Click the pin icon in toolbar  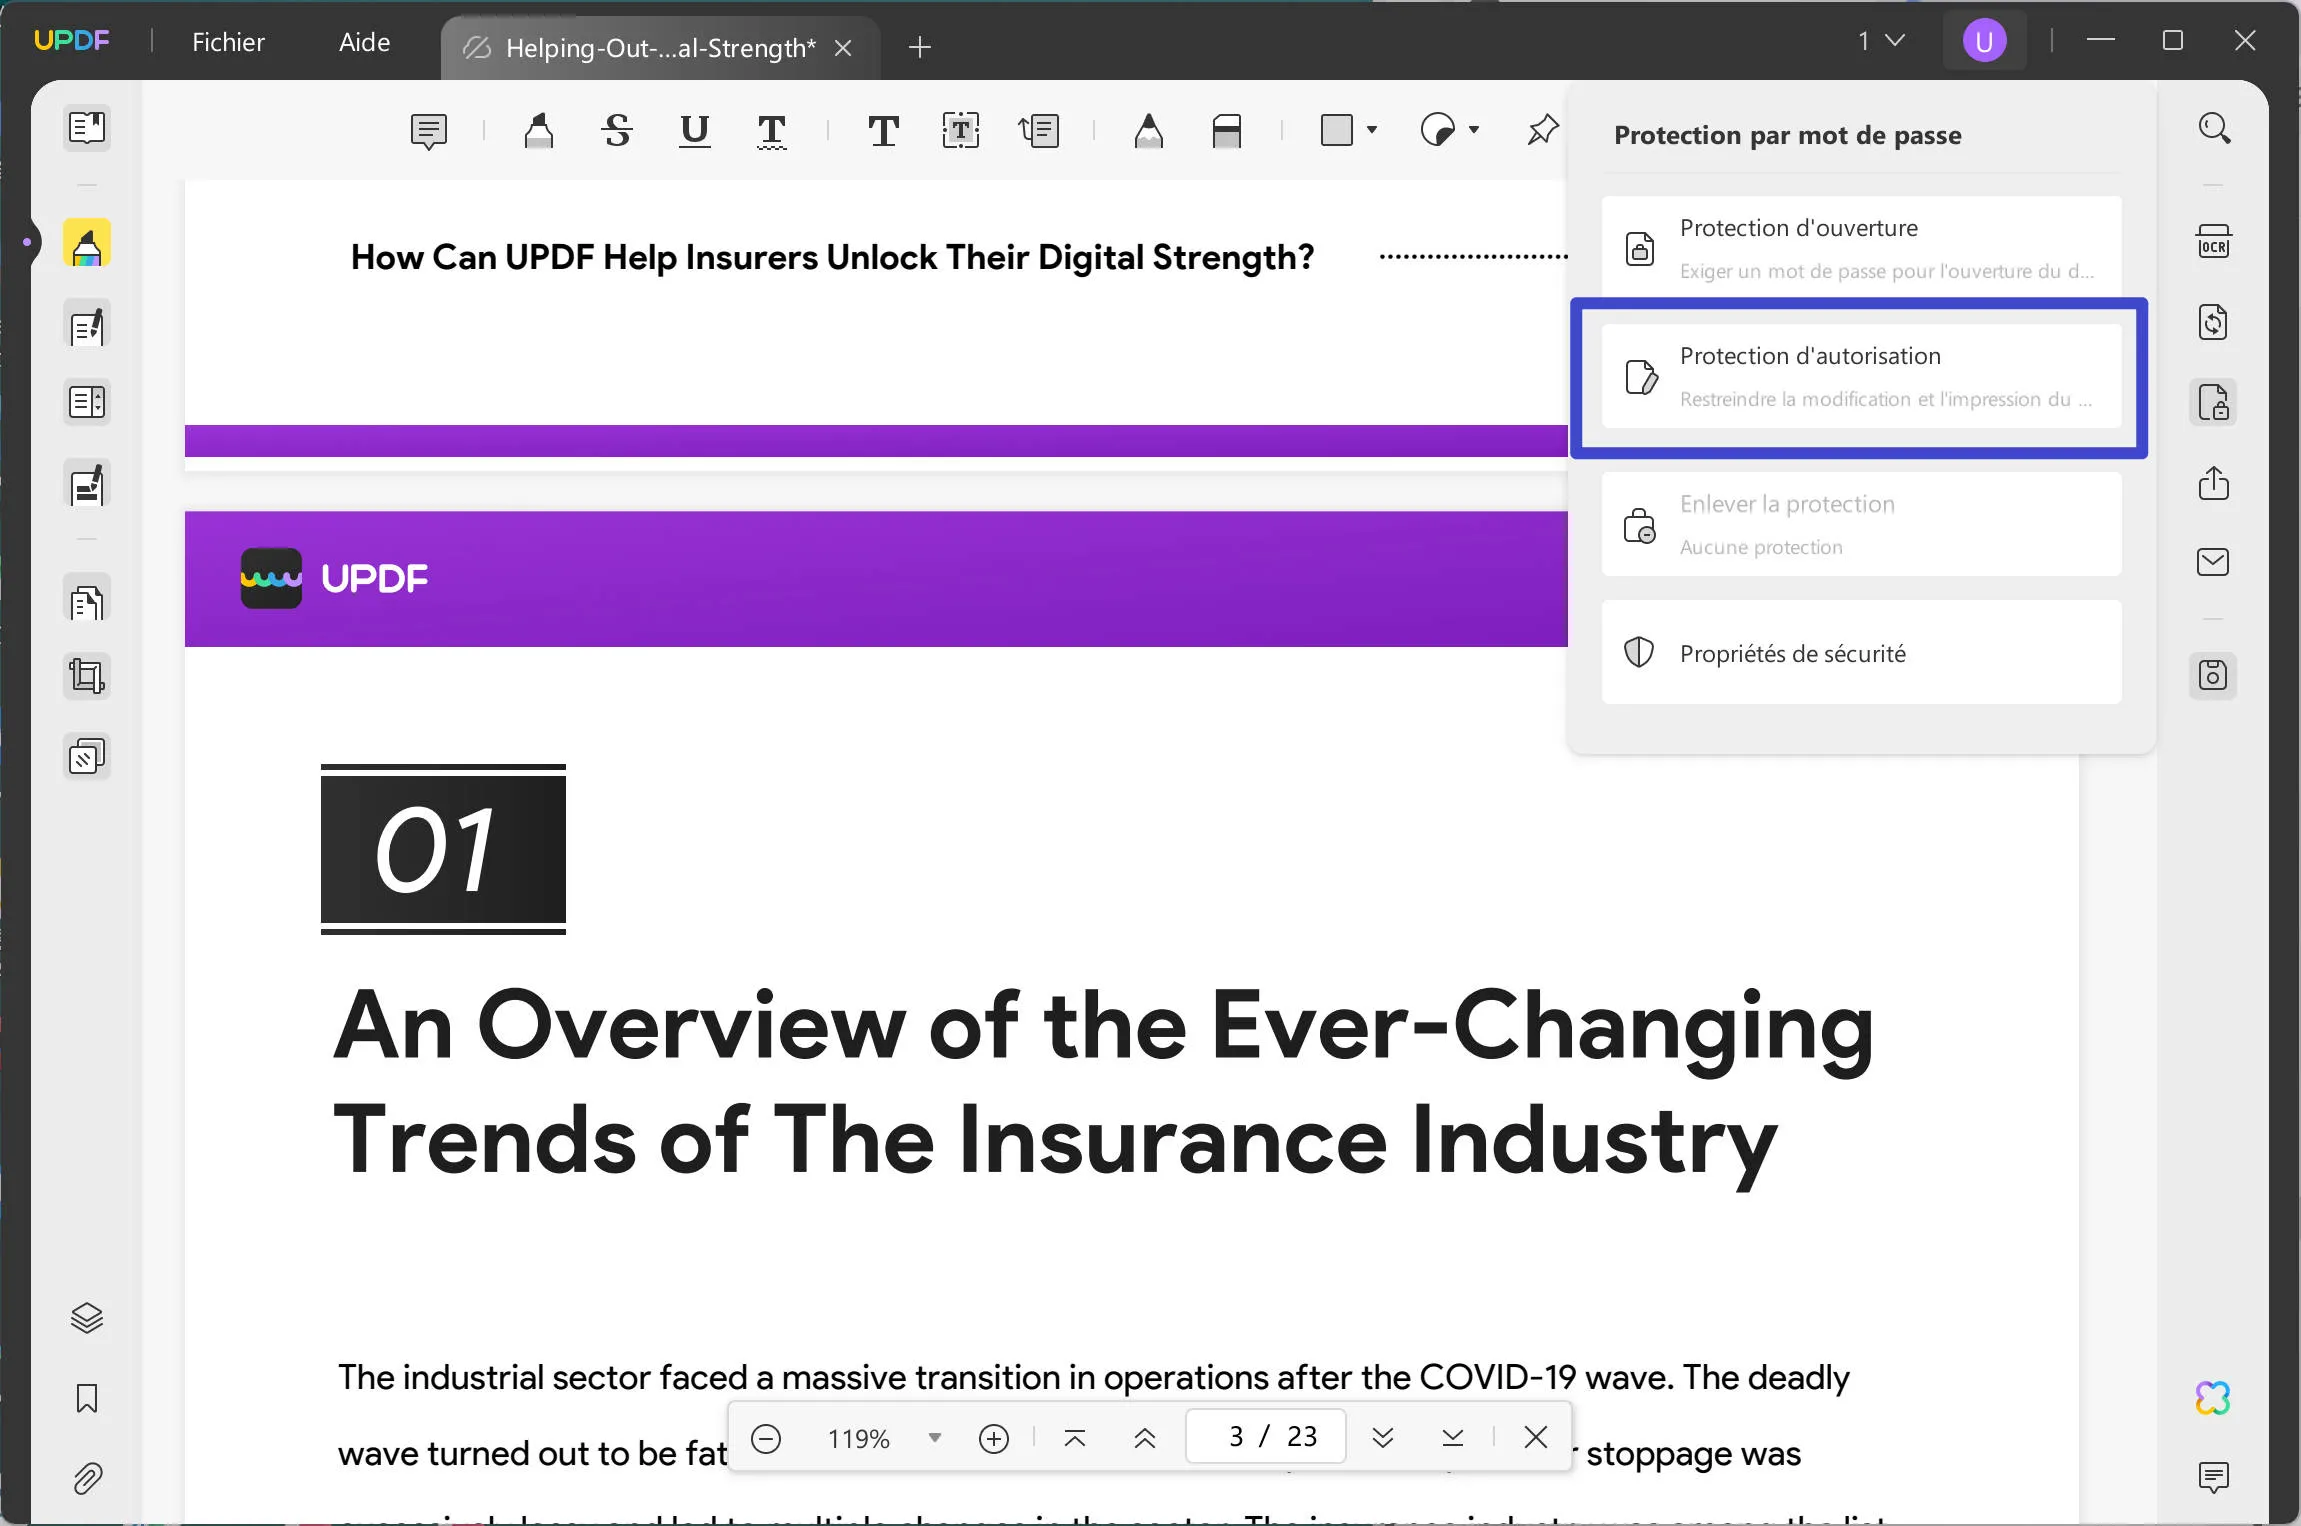tap(1542, 130)
